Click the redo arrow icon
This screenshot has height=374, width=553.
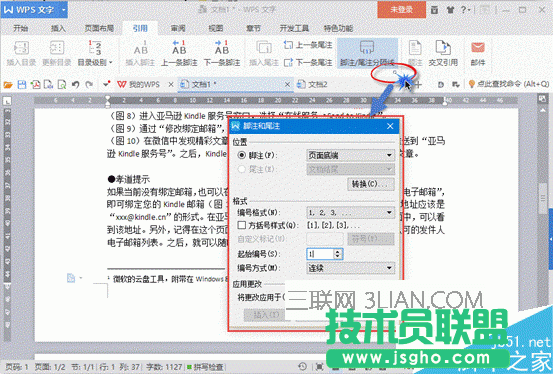coord(89,85)
